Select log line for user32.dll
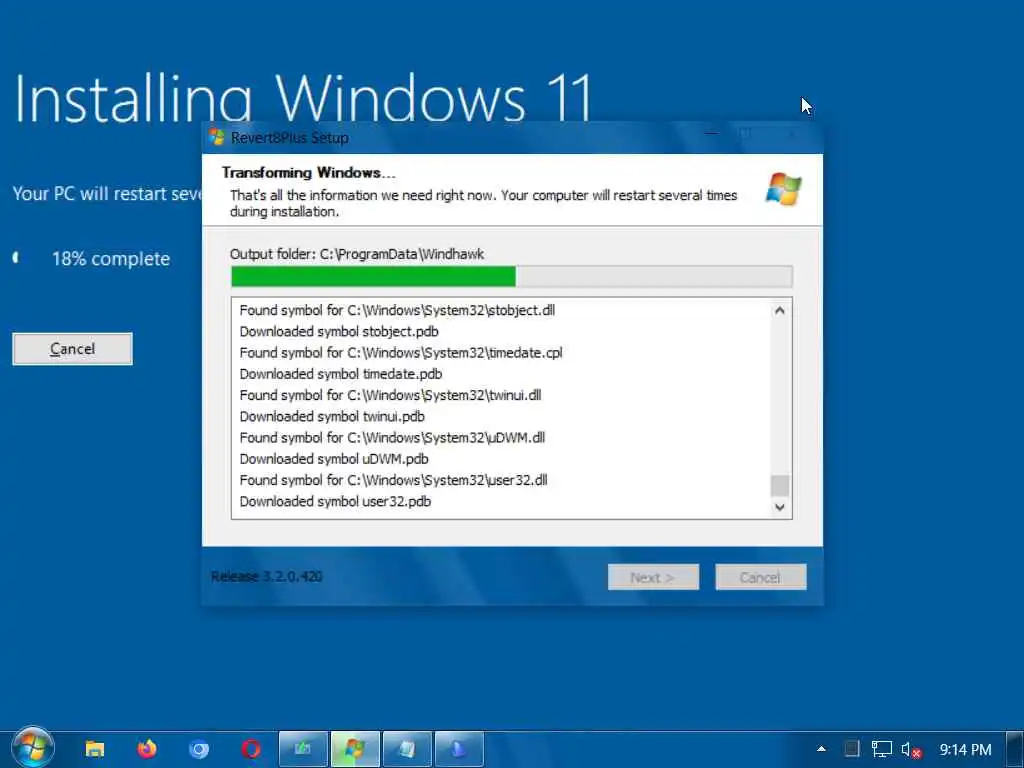This screenshot has height=768, width=1024. 393,480
